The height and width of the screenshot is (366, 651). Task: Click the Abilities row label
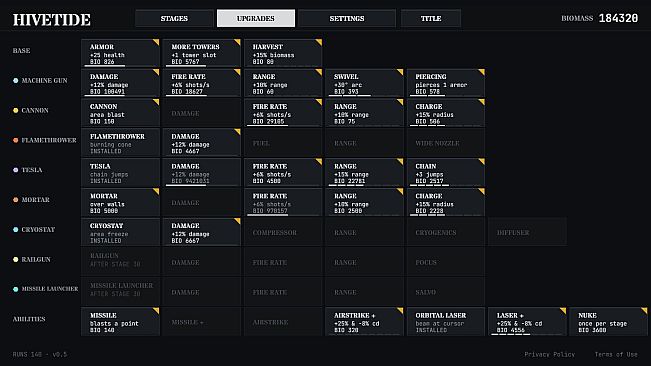coord(29,319)
